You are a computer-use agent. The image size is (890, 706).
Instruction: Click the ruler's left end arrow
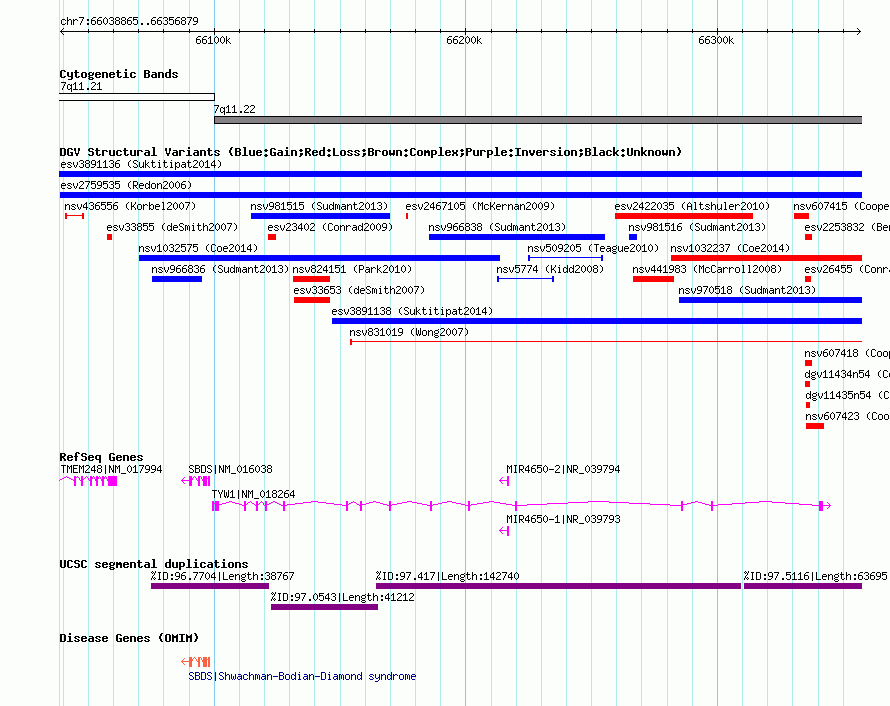pyautogui.click(x=62, y=31)
